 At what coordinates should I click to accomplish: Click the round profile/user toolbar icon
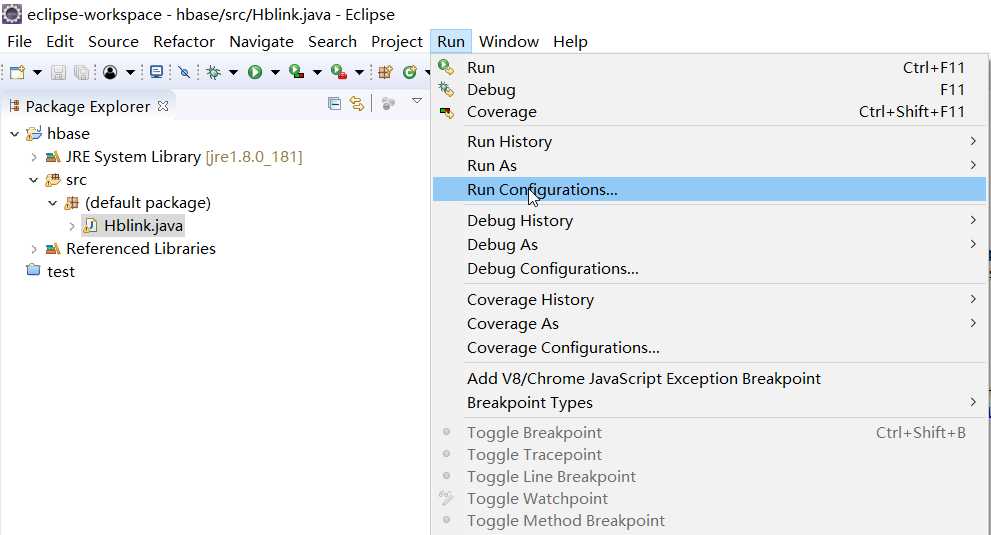tap(110, 72)
